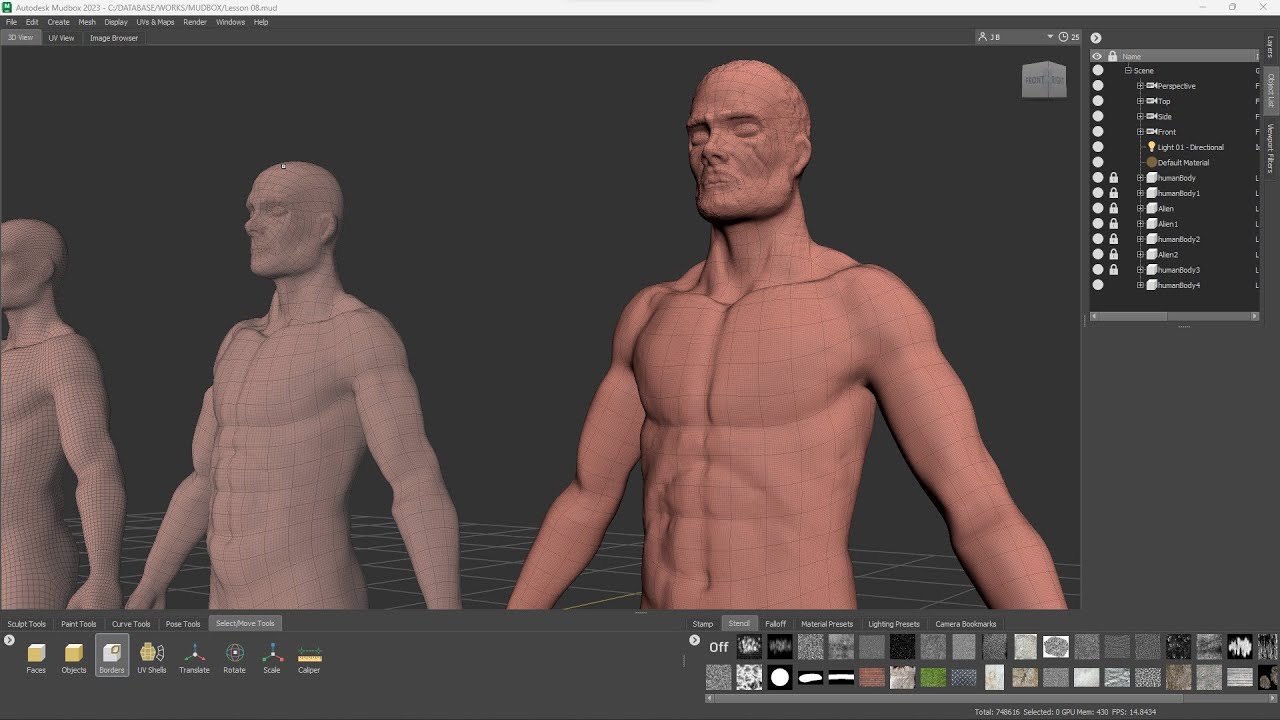The width and height of the screenshot is (1280, 720).
Task: Open the stencil tray arrow menu
Action: [x=695, y=640]
